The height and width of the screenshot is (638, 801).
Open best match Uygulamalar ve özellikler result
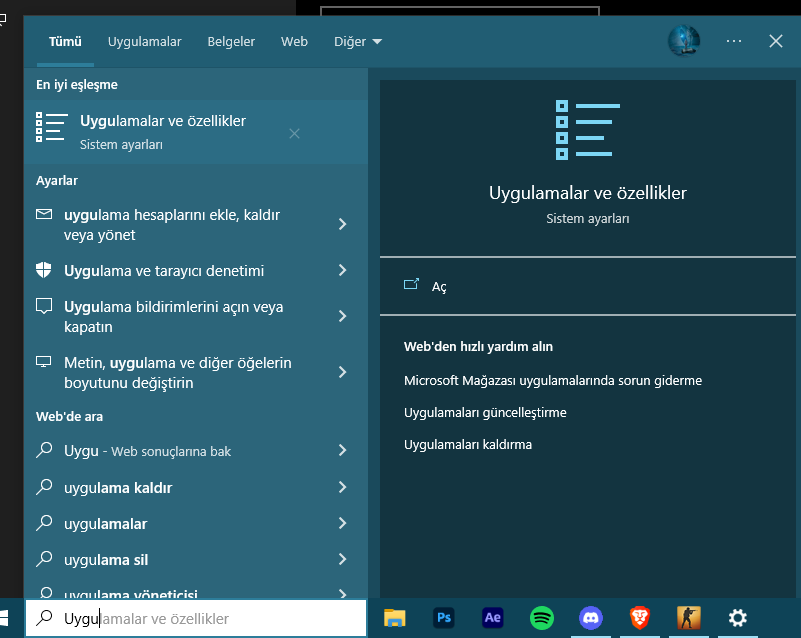(x=196, y=132)
